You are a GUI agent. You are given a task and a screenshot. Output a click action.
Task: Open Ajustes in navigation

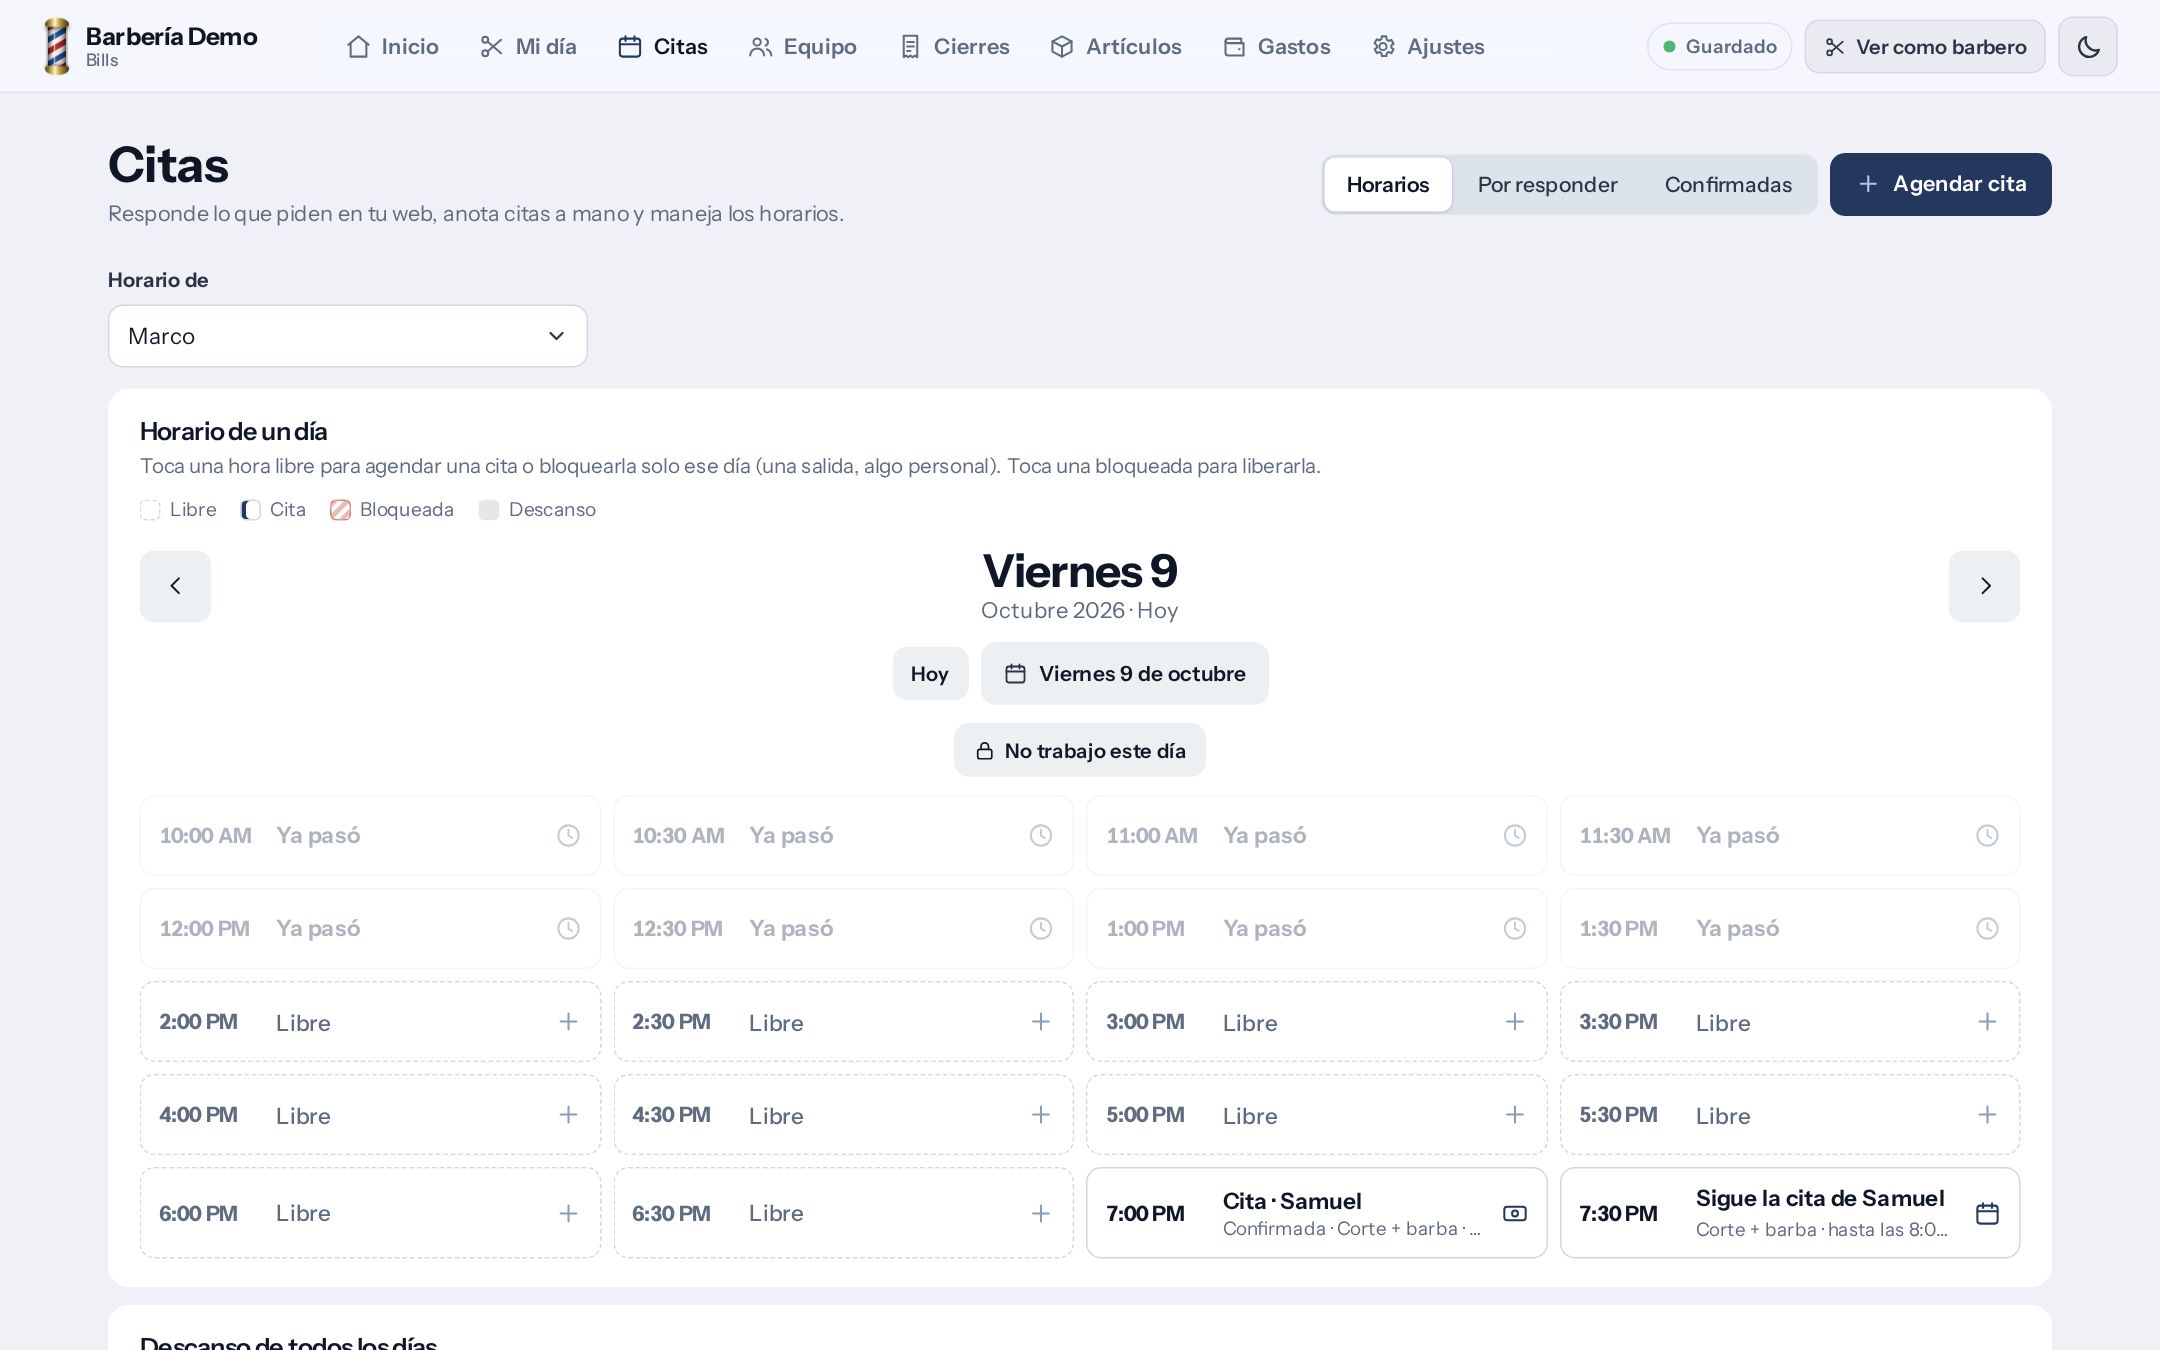click(1427, 47)
